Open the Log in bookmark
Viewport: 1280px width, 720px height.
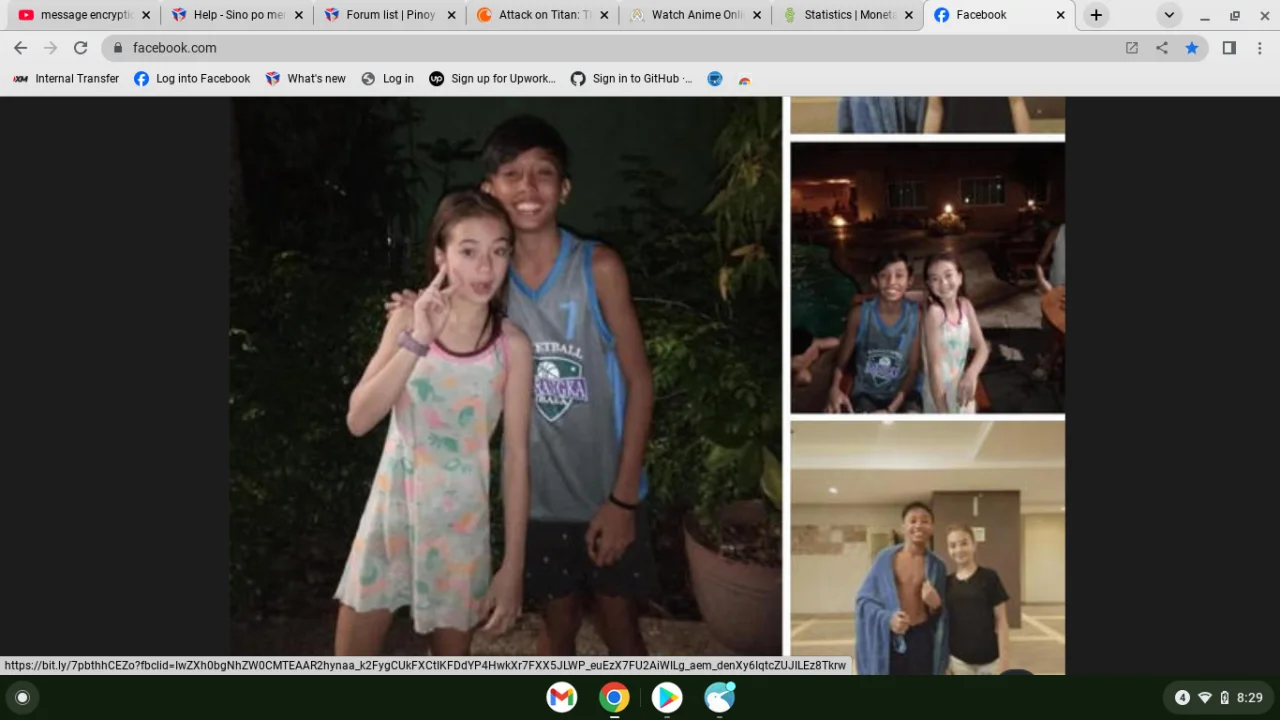click(387, 79)
